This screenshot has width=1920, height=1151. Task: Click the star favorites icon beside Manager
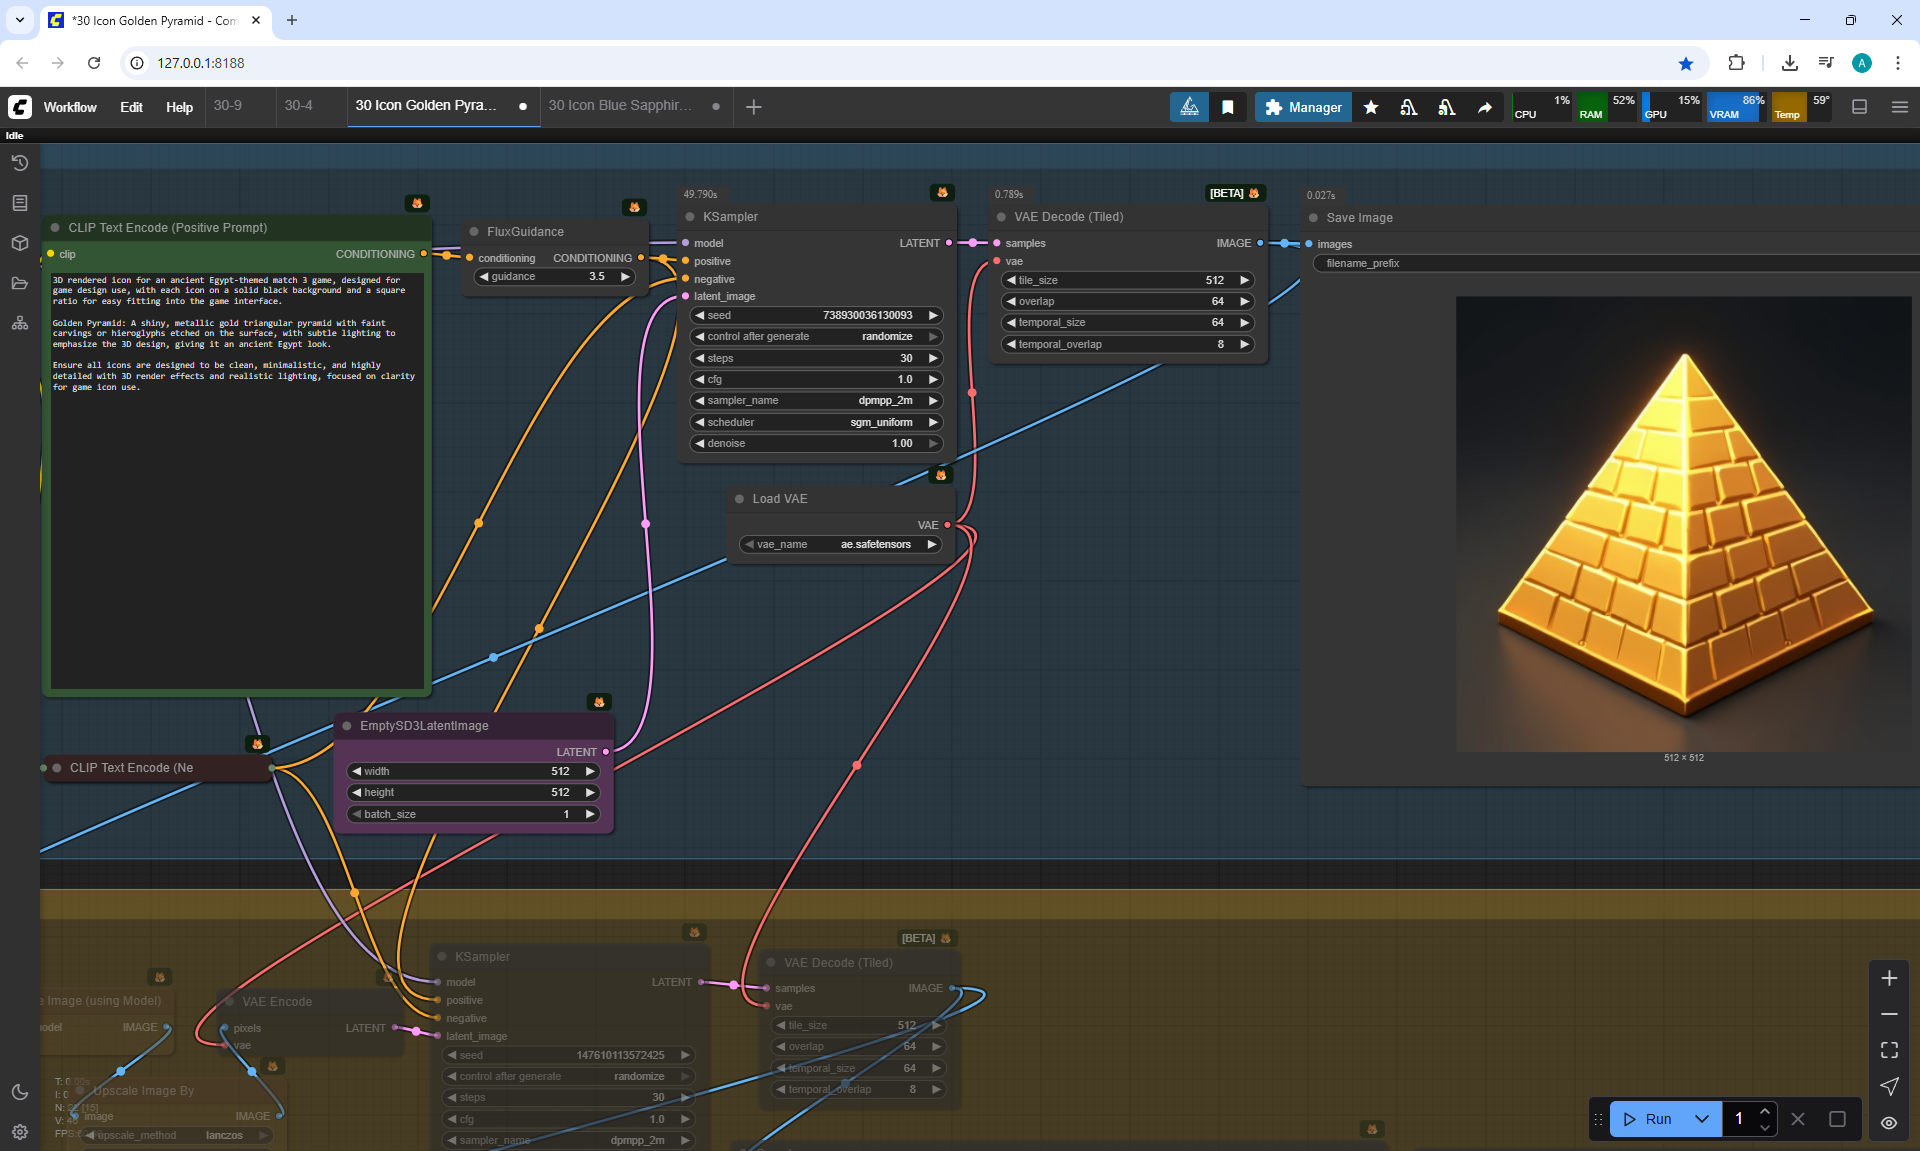coord(1371,107)
